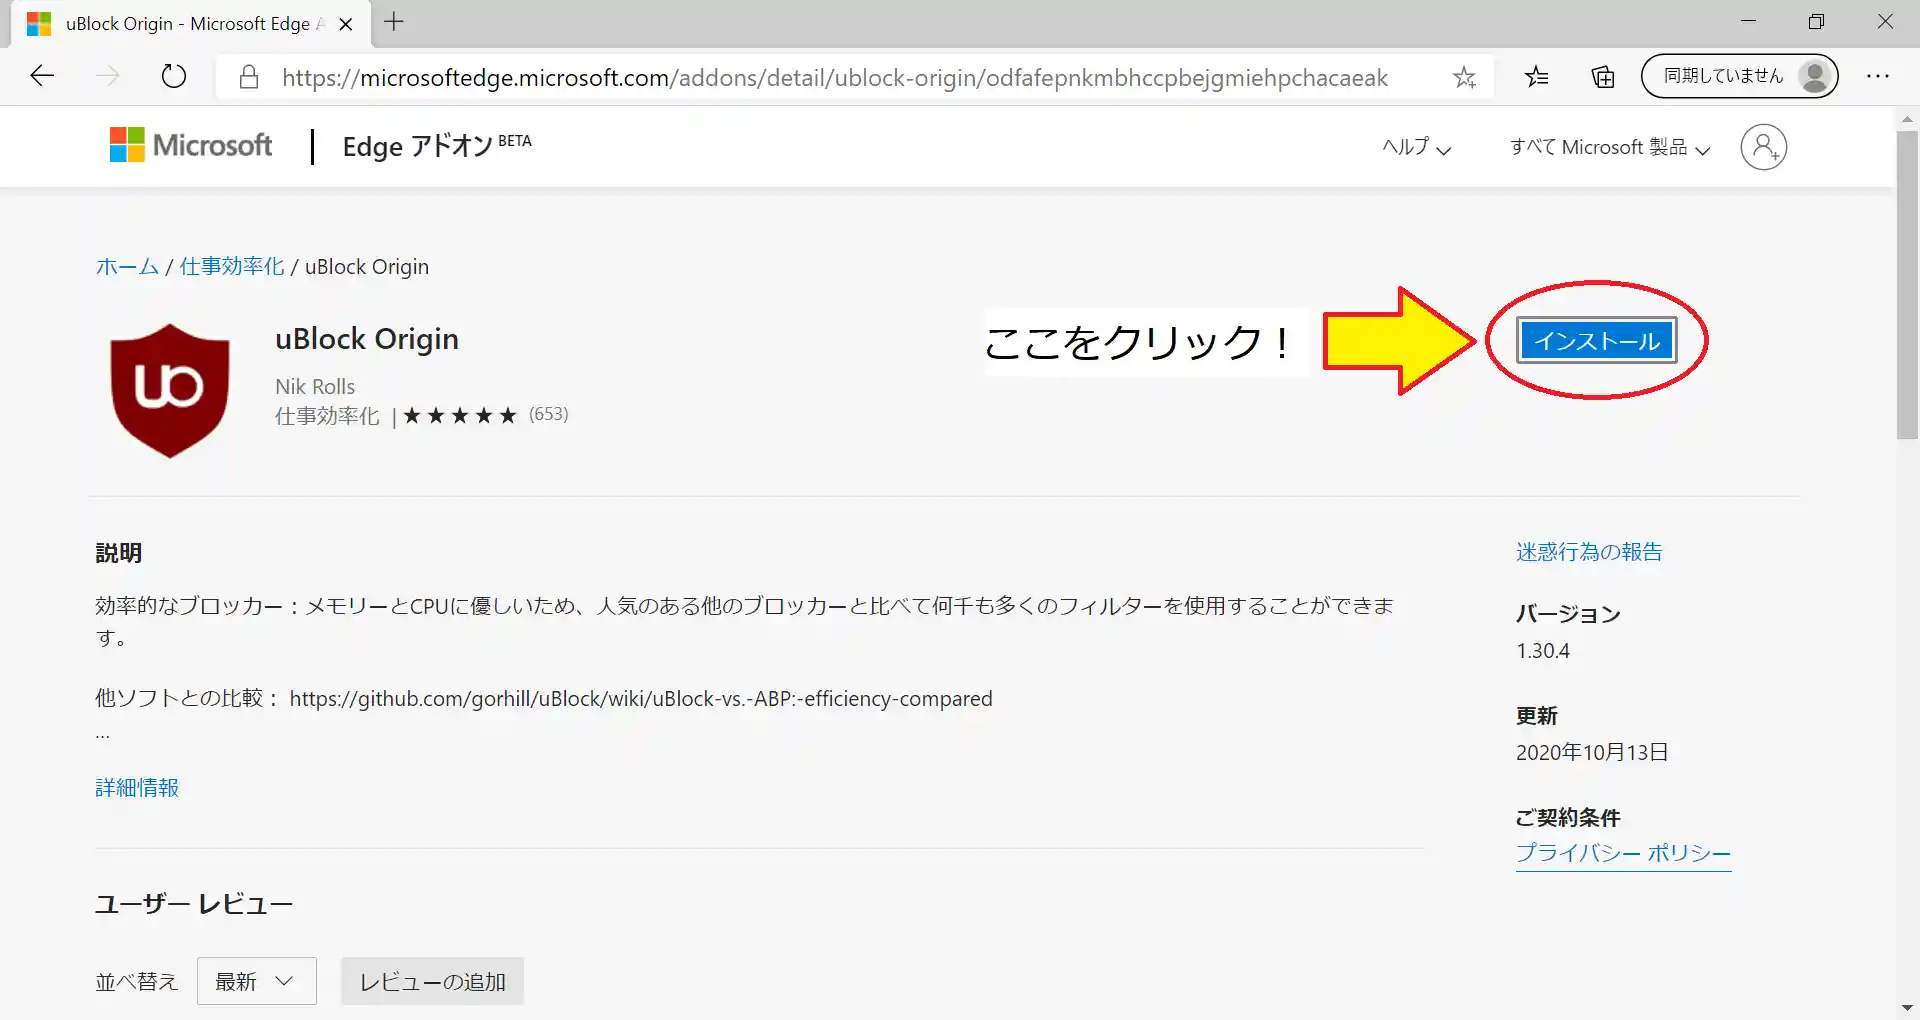Click the browser back arrow
Image resolution: width=1920 pixels, height=1020 pixels.
coord(42,76)
